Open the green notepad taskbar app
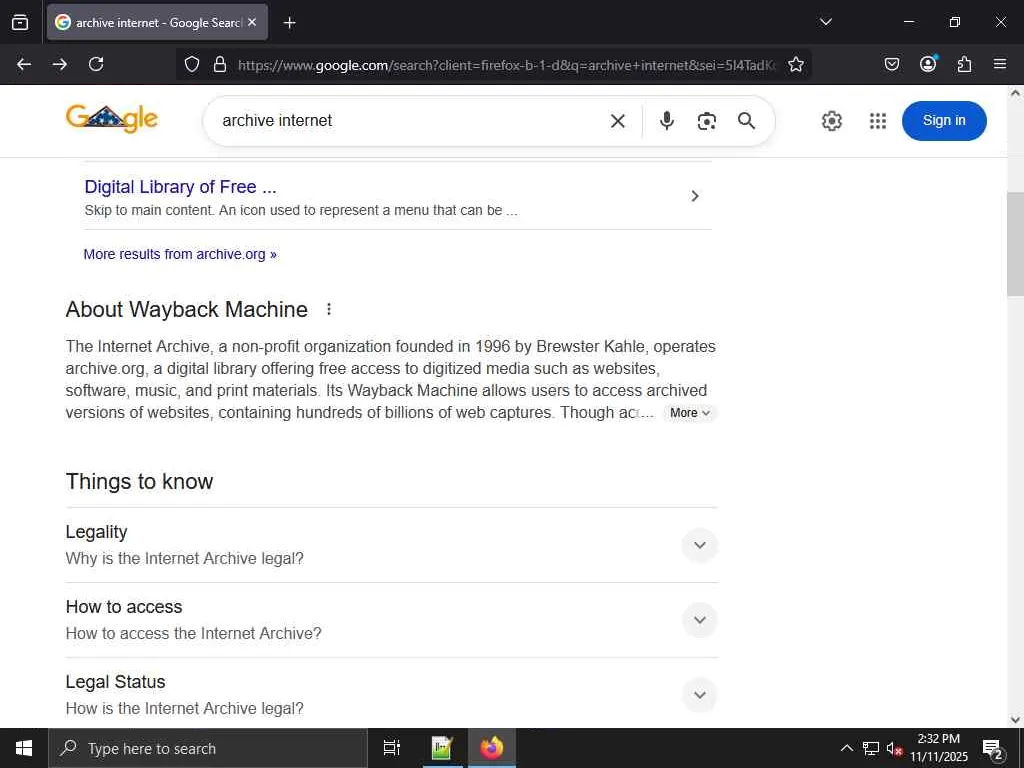This screenshot has width=1024, height=768. pyautogui.click(x=442, y=748)
